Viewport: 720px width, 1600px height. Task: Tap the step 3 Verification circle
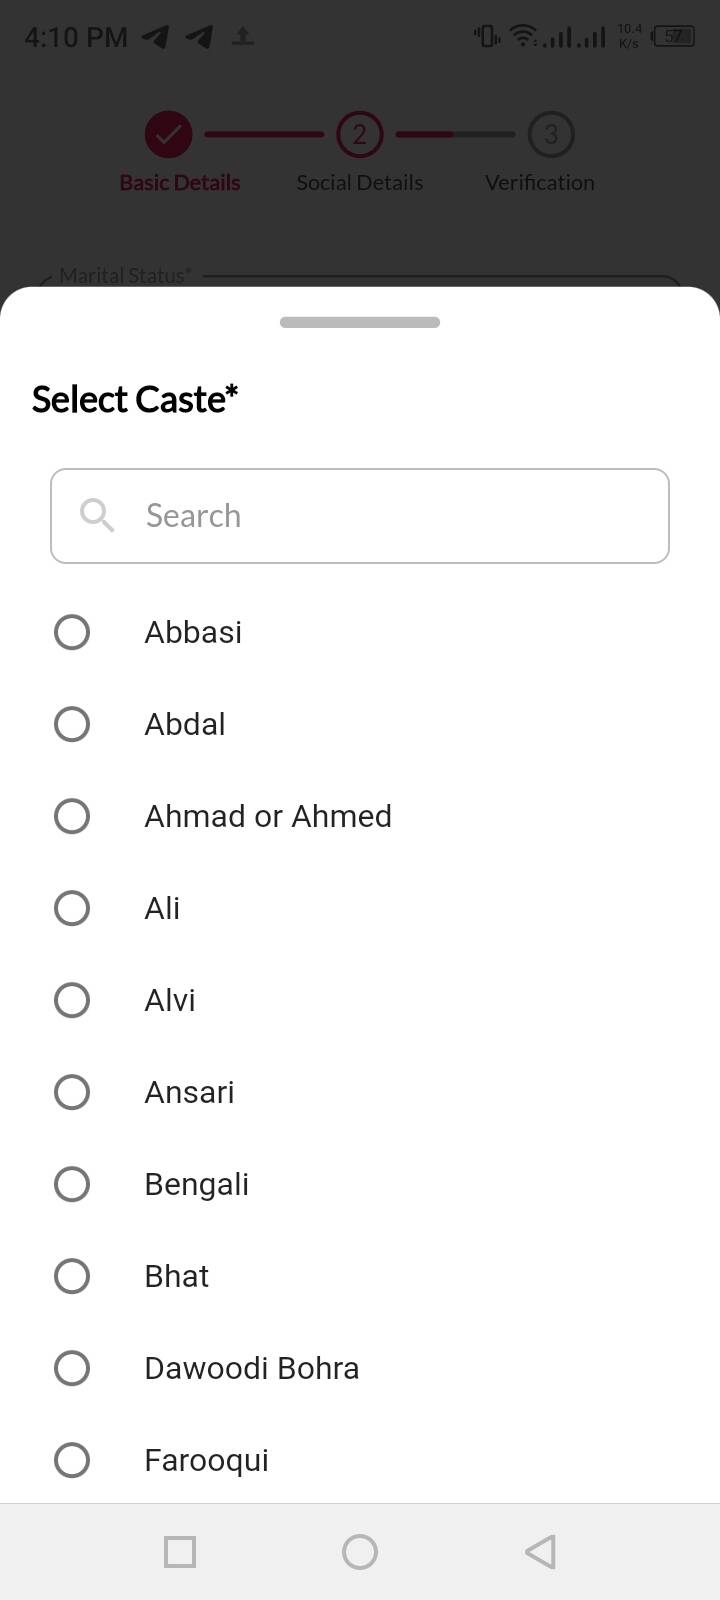(550, 134)
